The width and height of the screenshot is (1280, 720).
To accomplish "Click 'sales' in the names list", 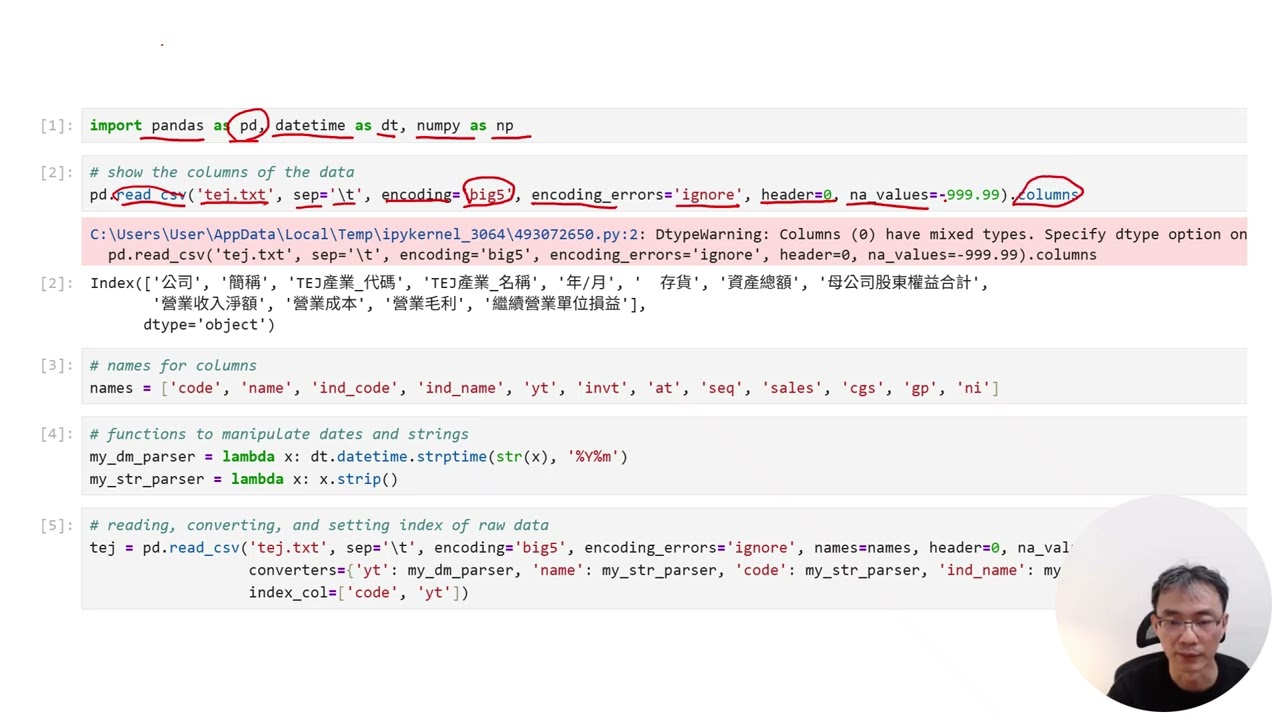I will (x=791, y=388).
